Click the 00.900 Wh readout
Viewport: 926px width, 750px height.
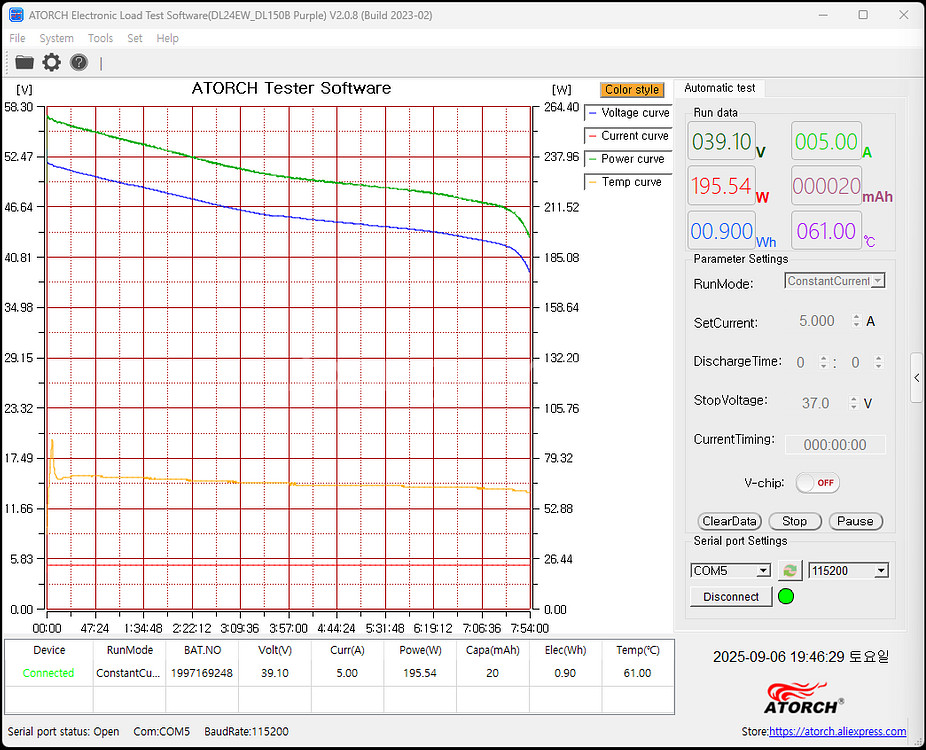coord(722,231)
